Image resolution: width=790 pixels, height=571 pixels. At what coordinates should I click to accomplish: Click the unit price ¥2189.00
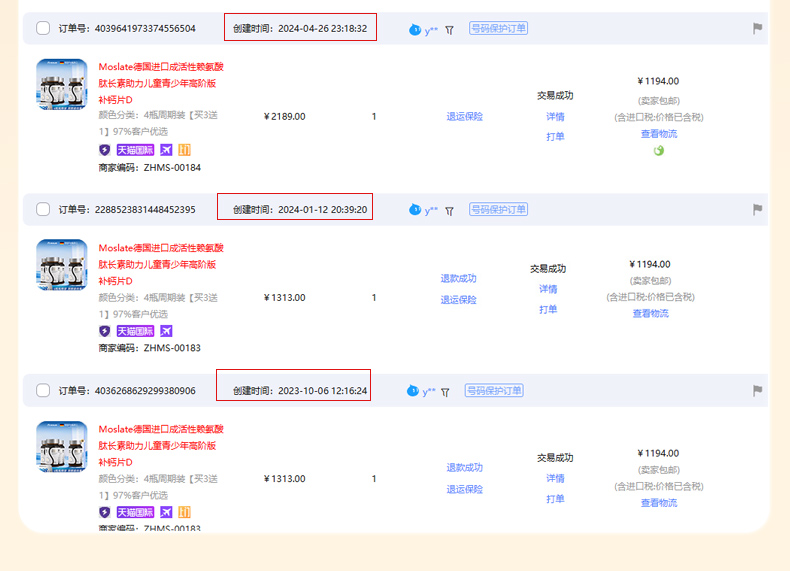284,116
